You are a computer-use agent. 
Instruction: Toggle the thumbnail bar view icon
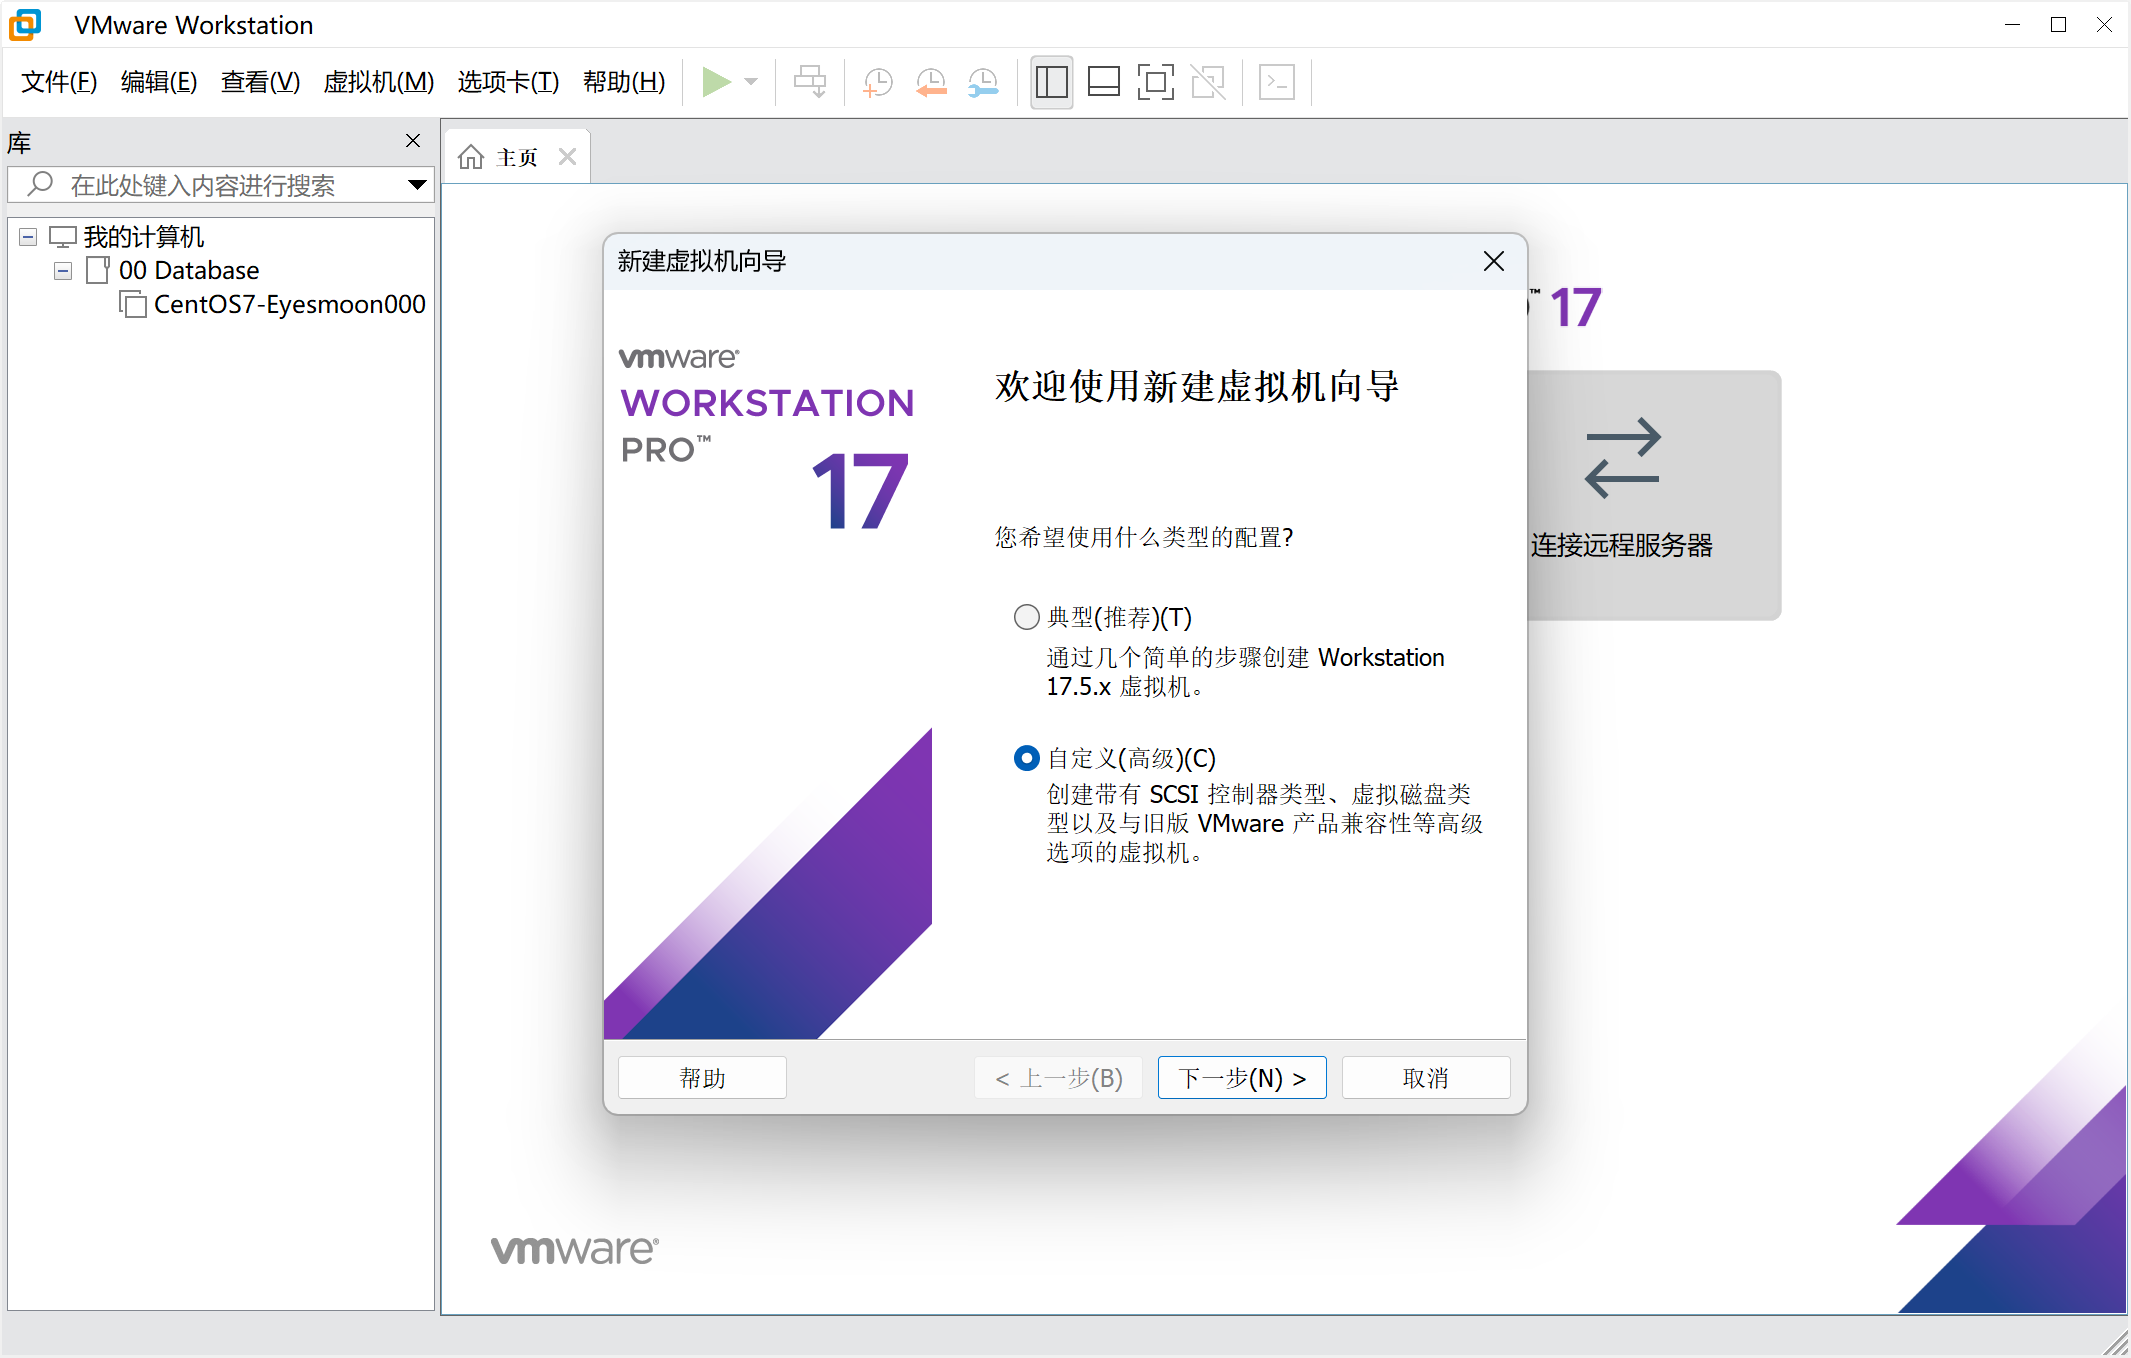click(1104, 82)
